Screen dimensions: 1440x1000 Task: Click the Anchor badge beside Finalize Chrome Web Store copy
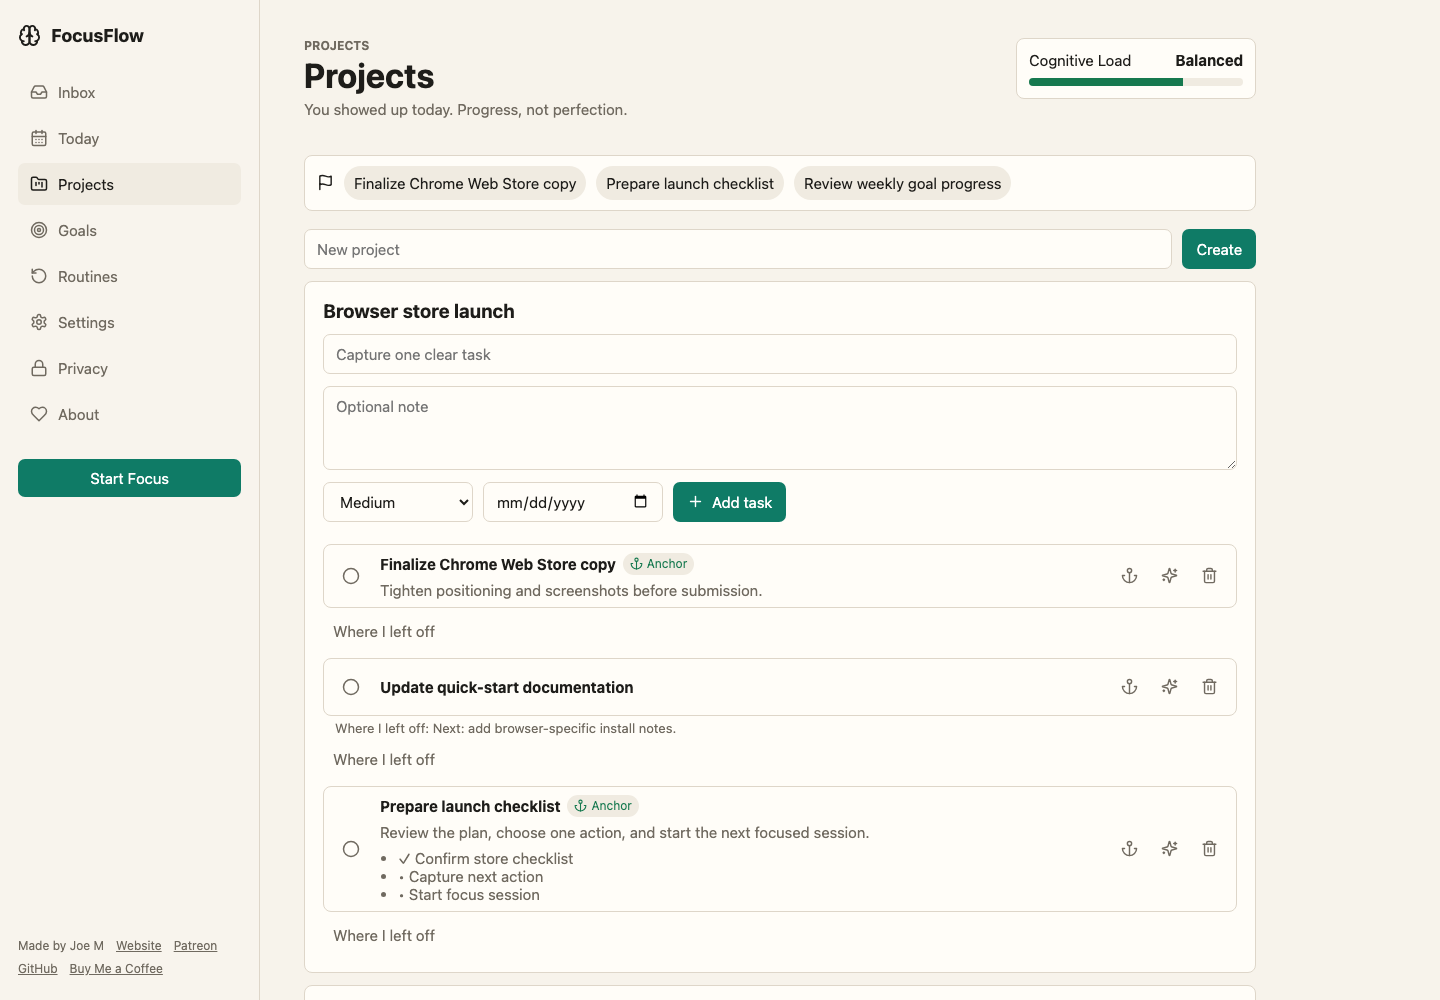658,564
